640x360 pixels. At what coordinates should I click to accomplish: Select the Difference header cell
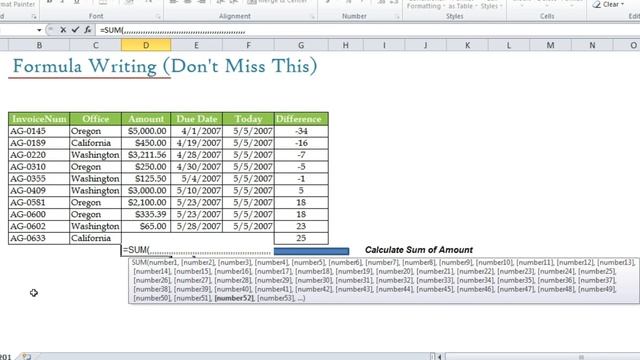tap(301, 119)
